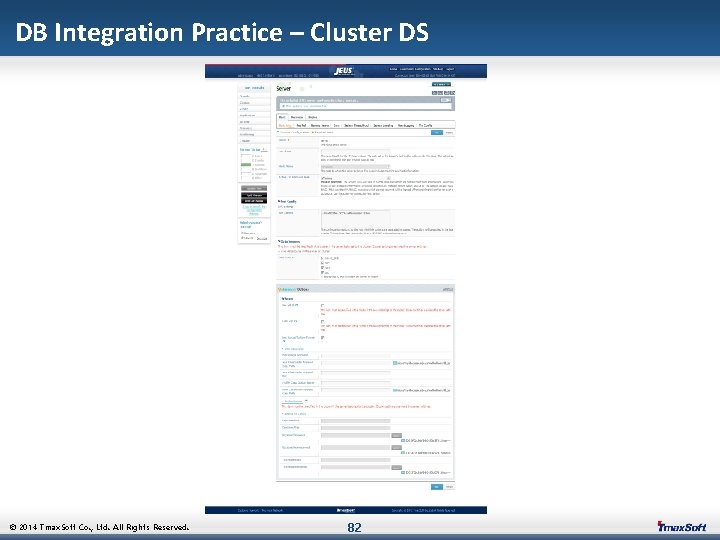The height and width of the screenshot is (540, 720).
Task: Open the System Logging sub-tab
Action: (x=383, y=125)
